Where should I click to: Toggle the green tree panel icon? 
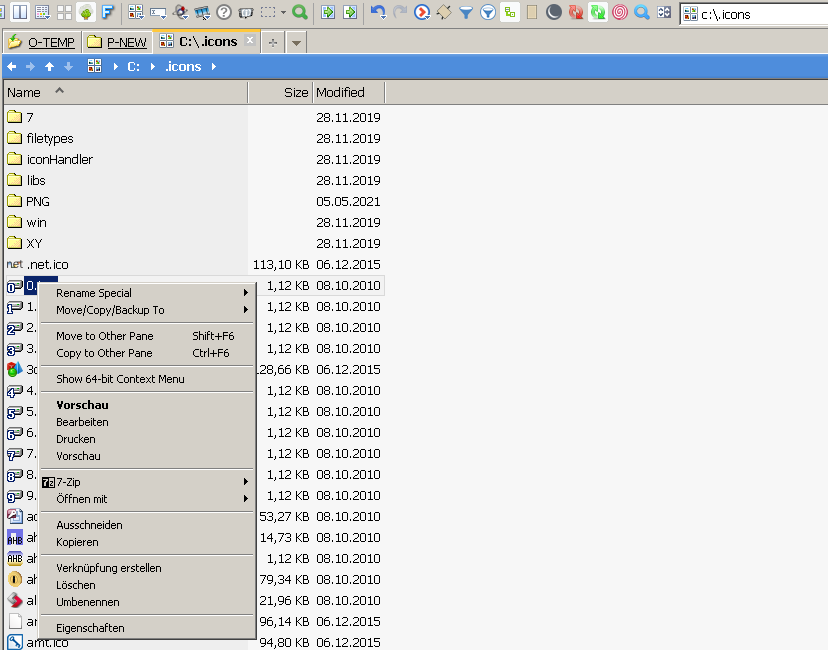pos(86,13)
